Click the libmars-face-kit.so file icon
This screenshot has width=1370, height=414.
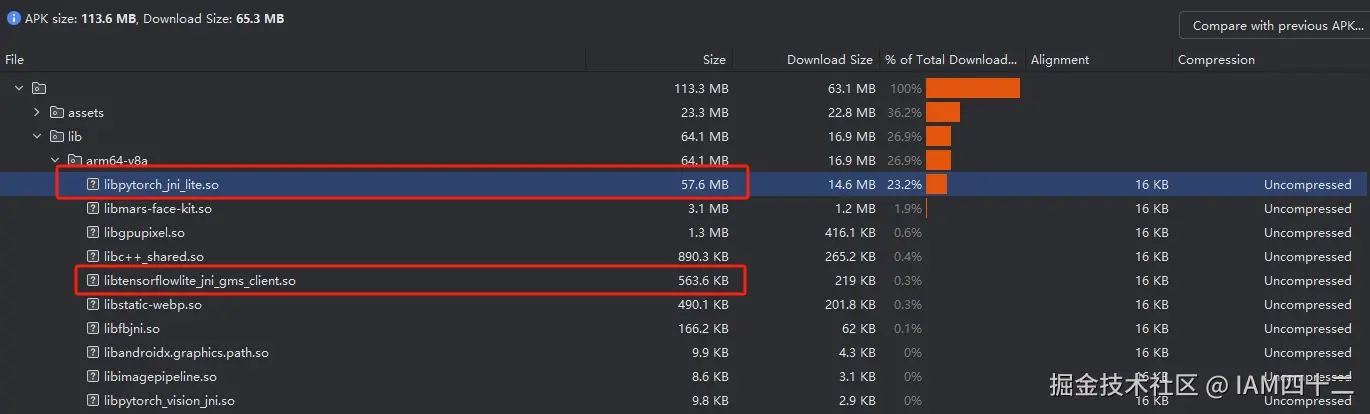[x=93, y=209]
